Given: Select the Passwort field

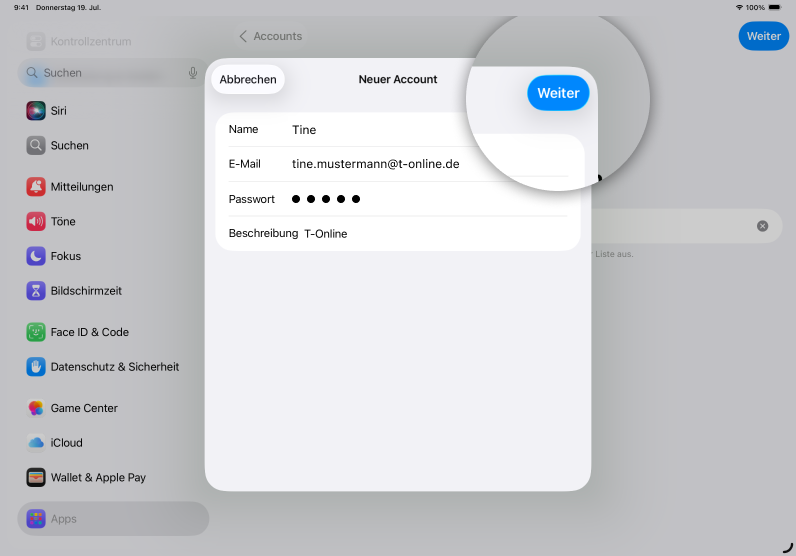Looking at the screenshot, I should point(400,199).
